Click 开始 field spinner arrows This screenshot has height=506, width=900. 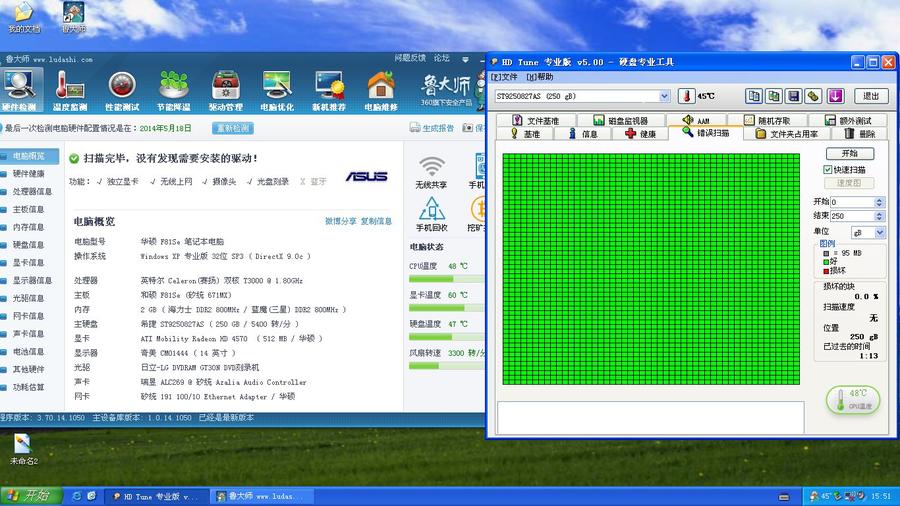tap(879, 202)
